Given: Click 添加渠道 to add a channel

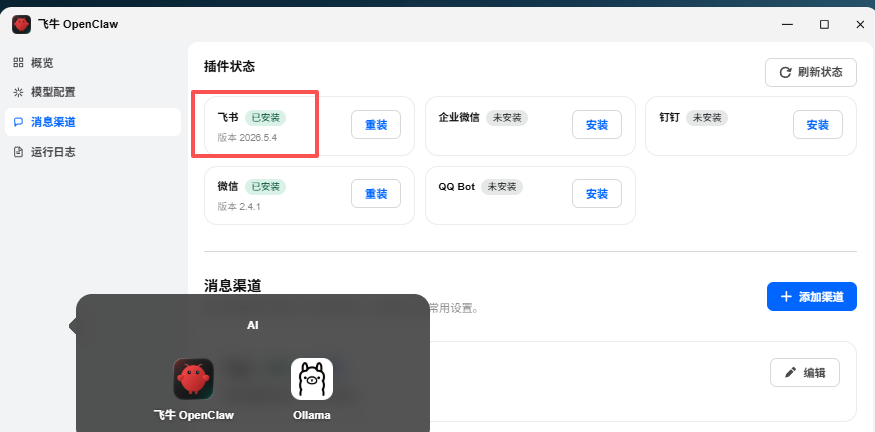Looking at the screenshot, I should (811, 296).
